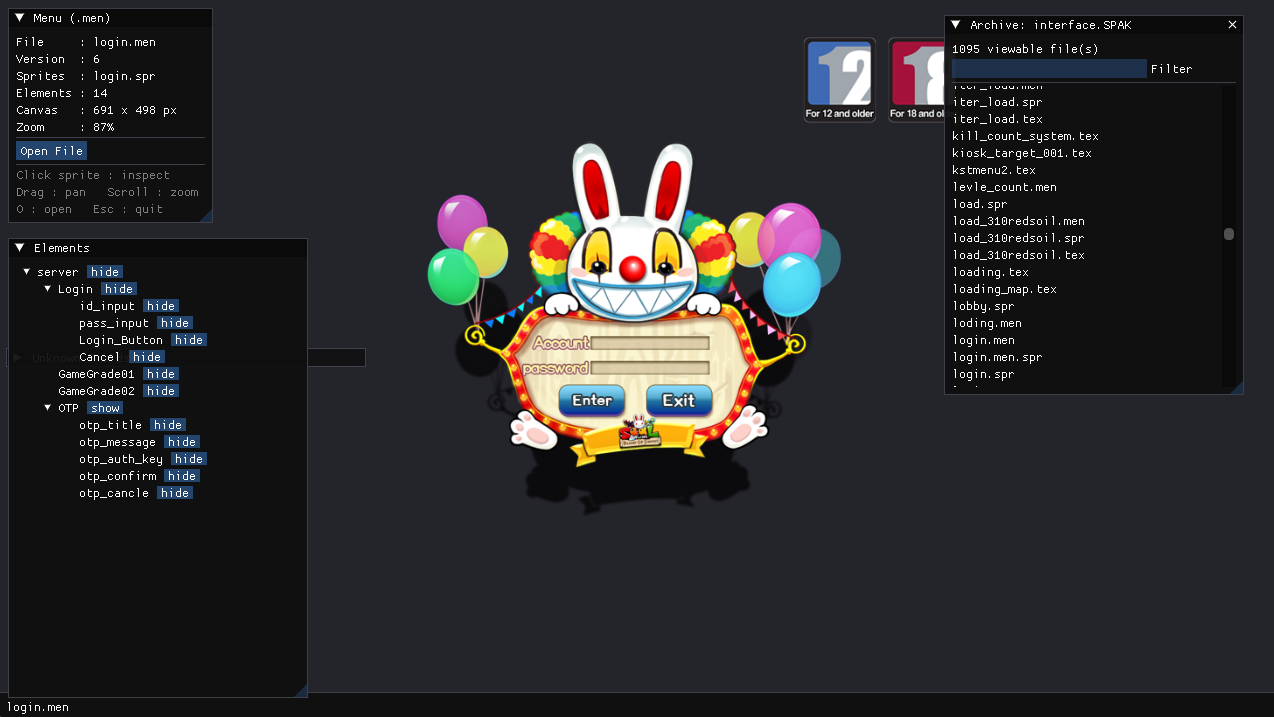1274x717 pixels.
Task: Select load_310redsoil.spr file
Action: click(x=1018, y=238)
